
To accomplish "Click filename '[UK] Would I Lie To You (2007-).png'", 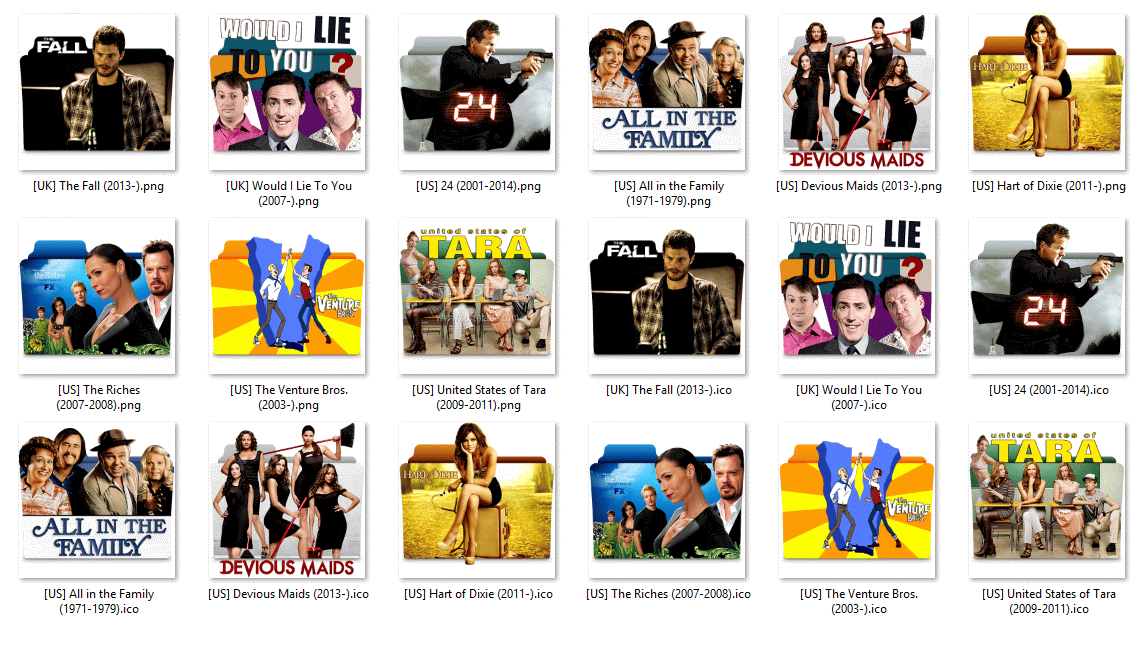I will (289, 193).
